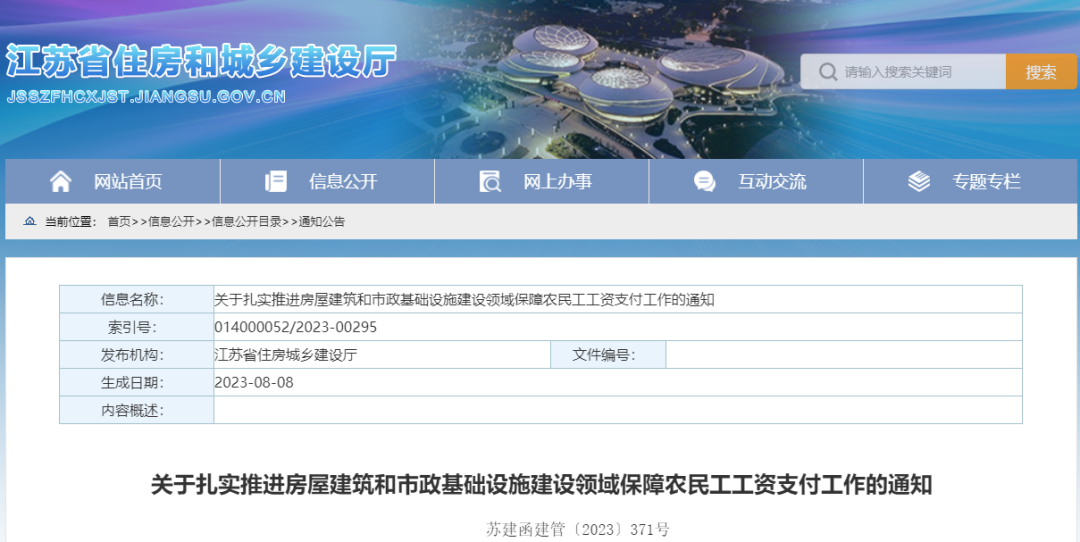The height and width of the screenshot is (542, 1080).
Task: Open the 网站首页 navigation tab
Action: pyautogui.click(x=128, y=181)
